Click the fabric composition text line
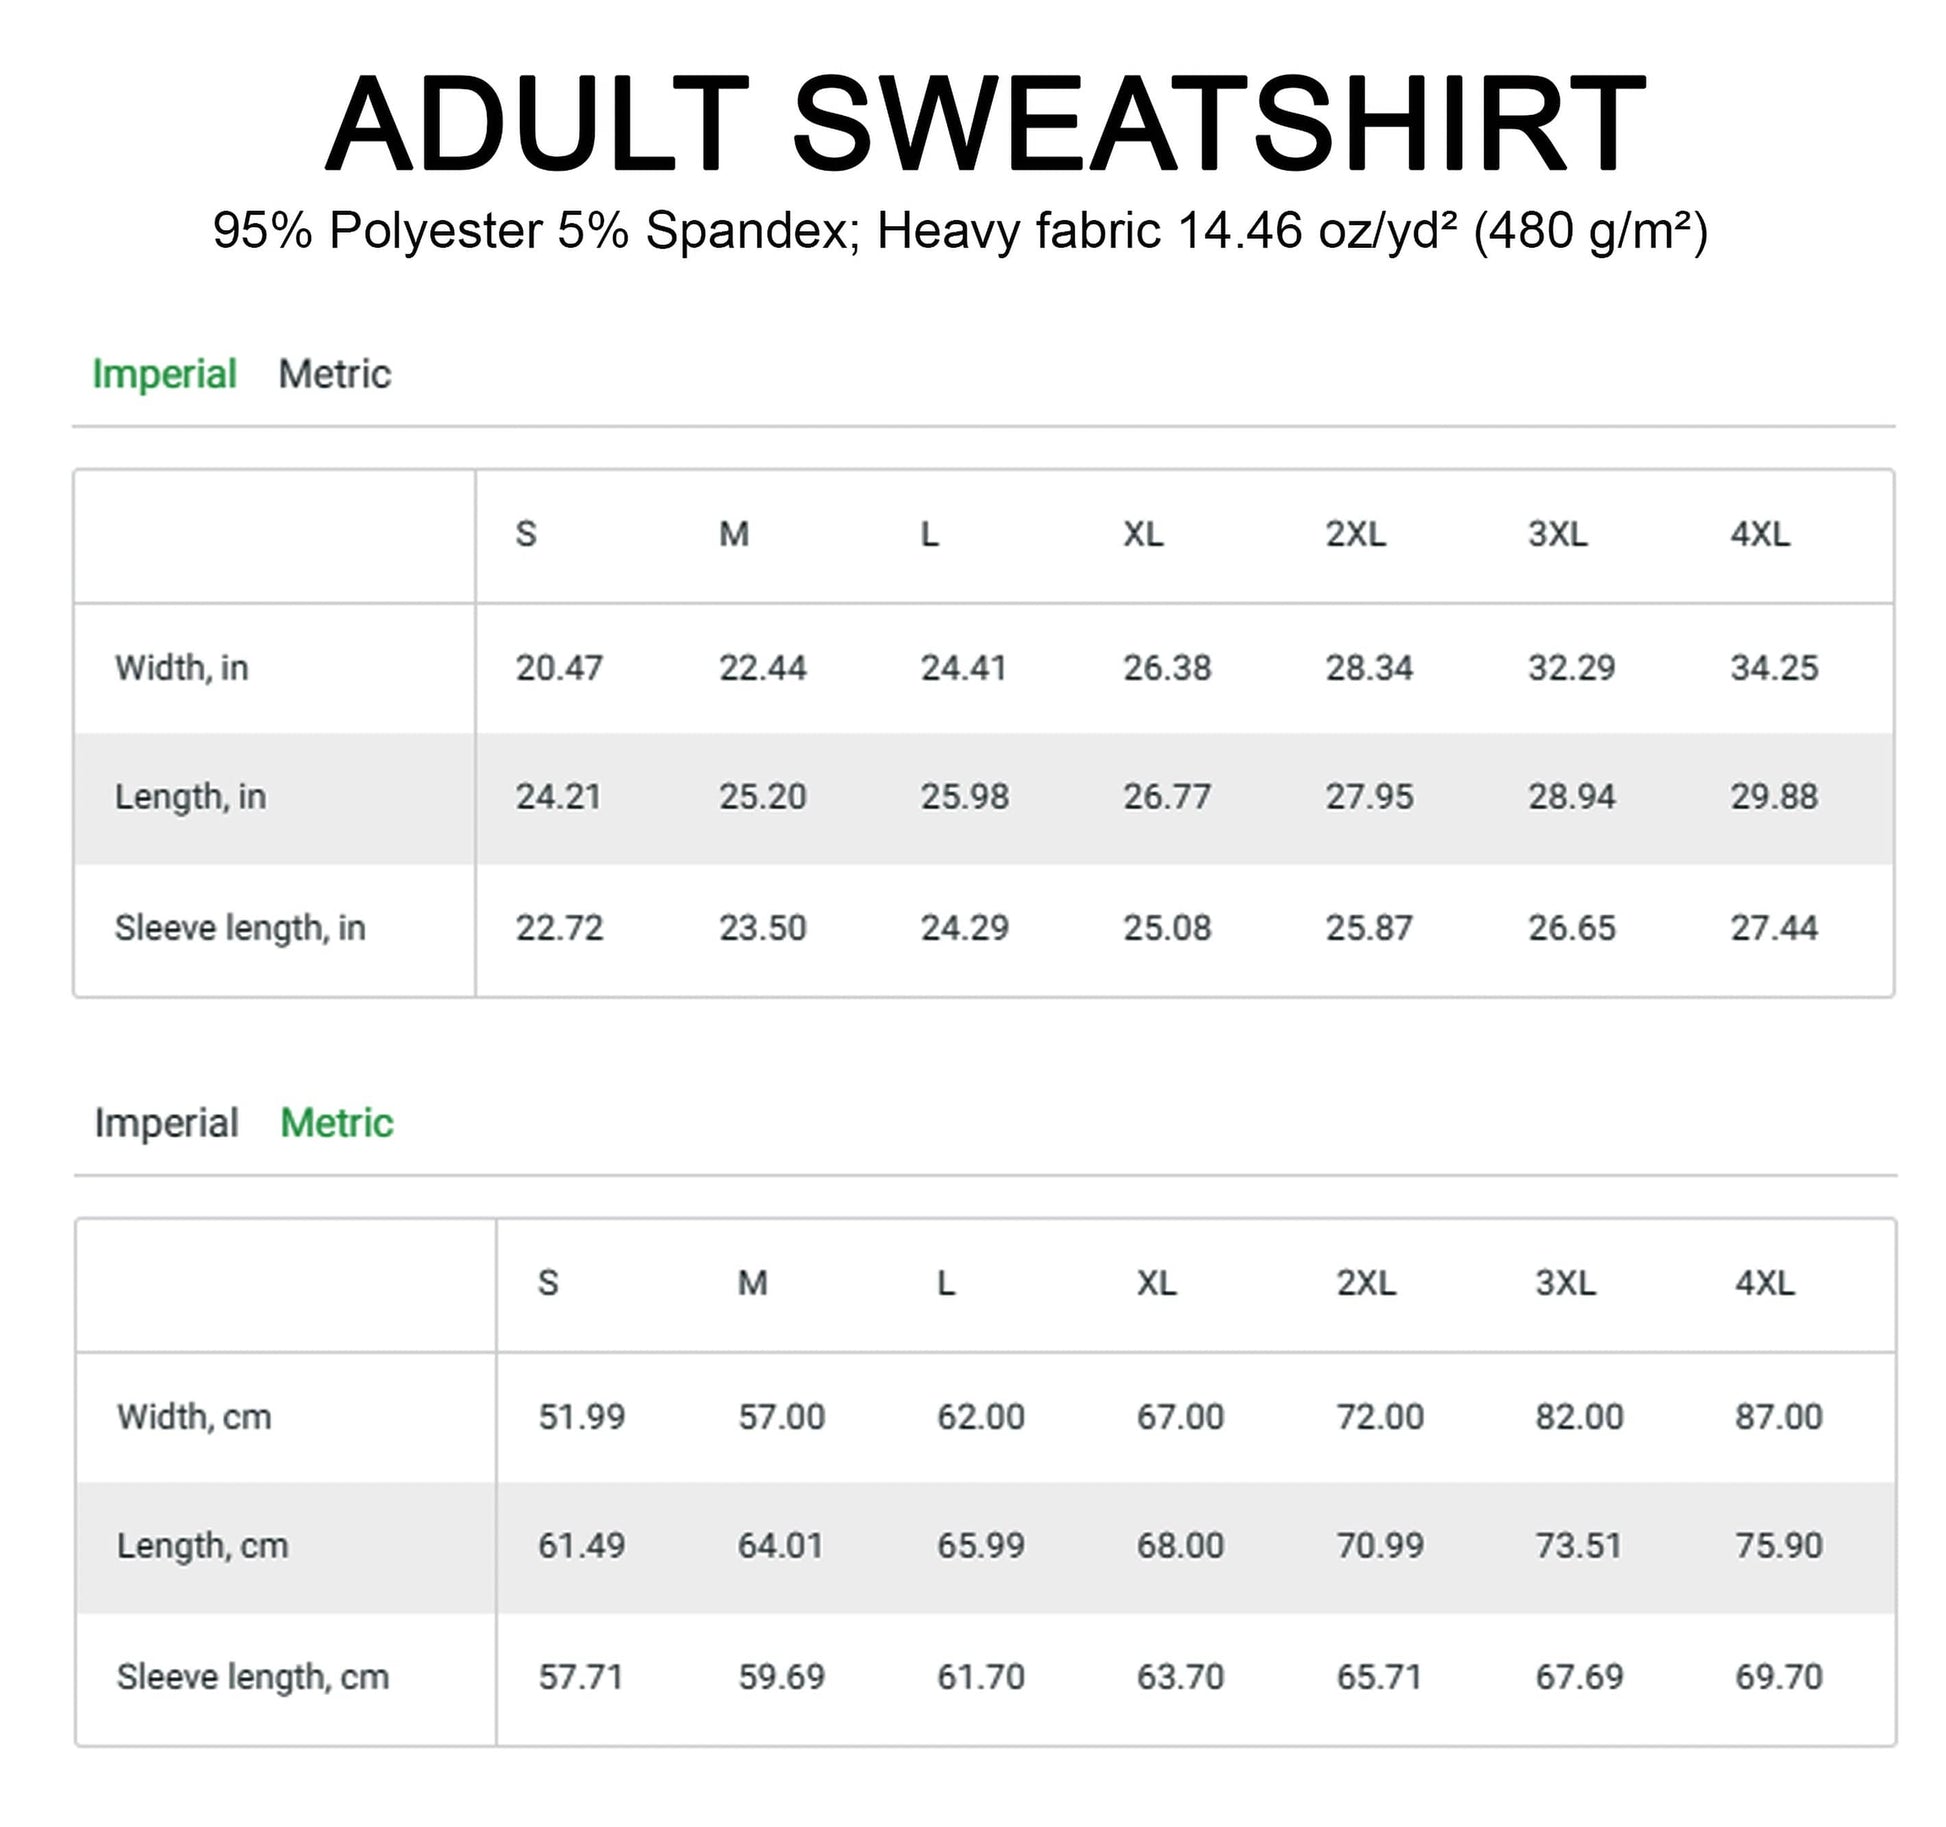 coord(960,231)
